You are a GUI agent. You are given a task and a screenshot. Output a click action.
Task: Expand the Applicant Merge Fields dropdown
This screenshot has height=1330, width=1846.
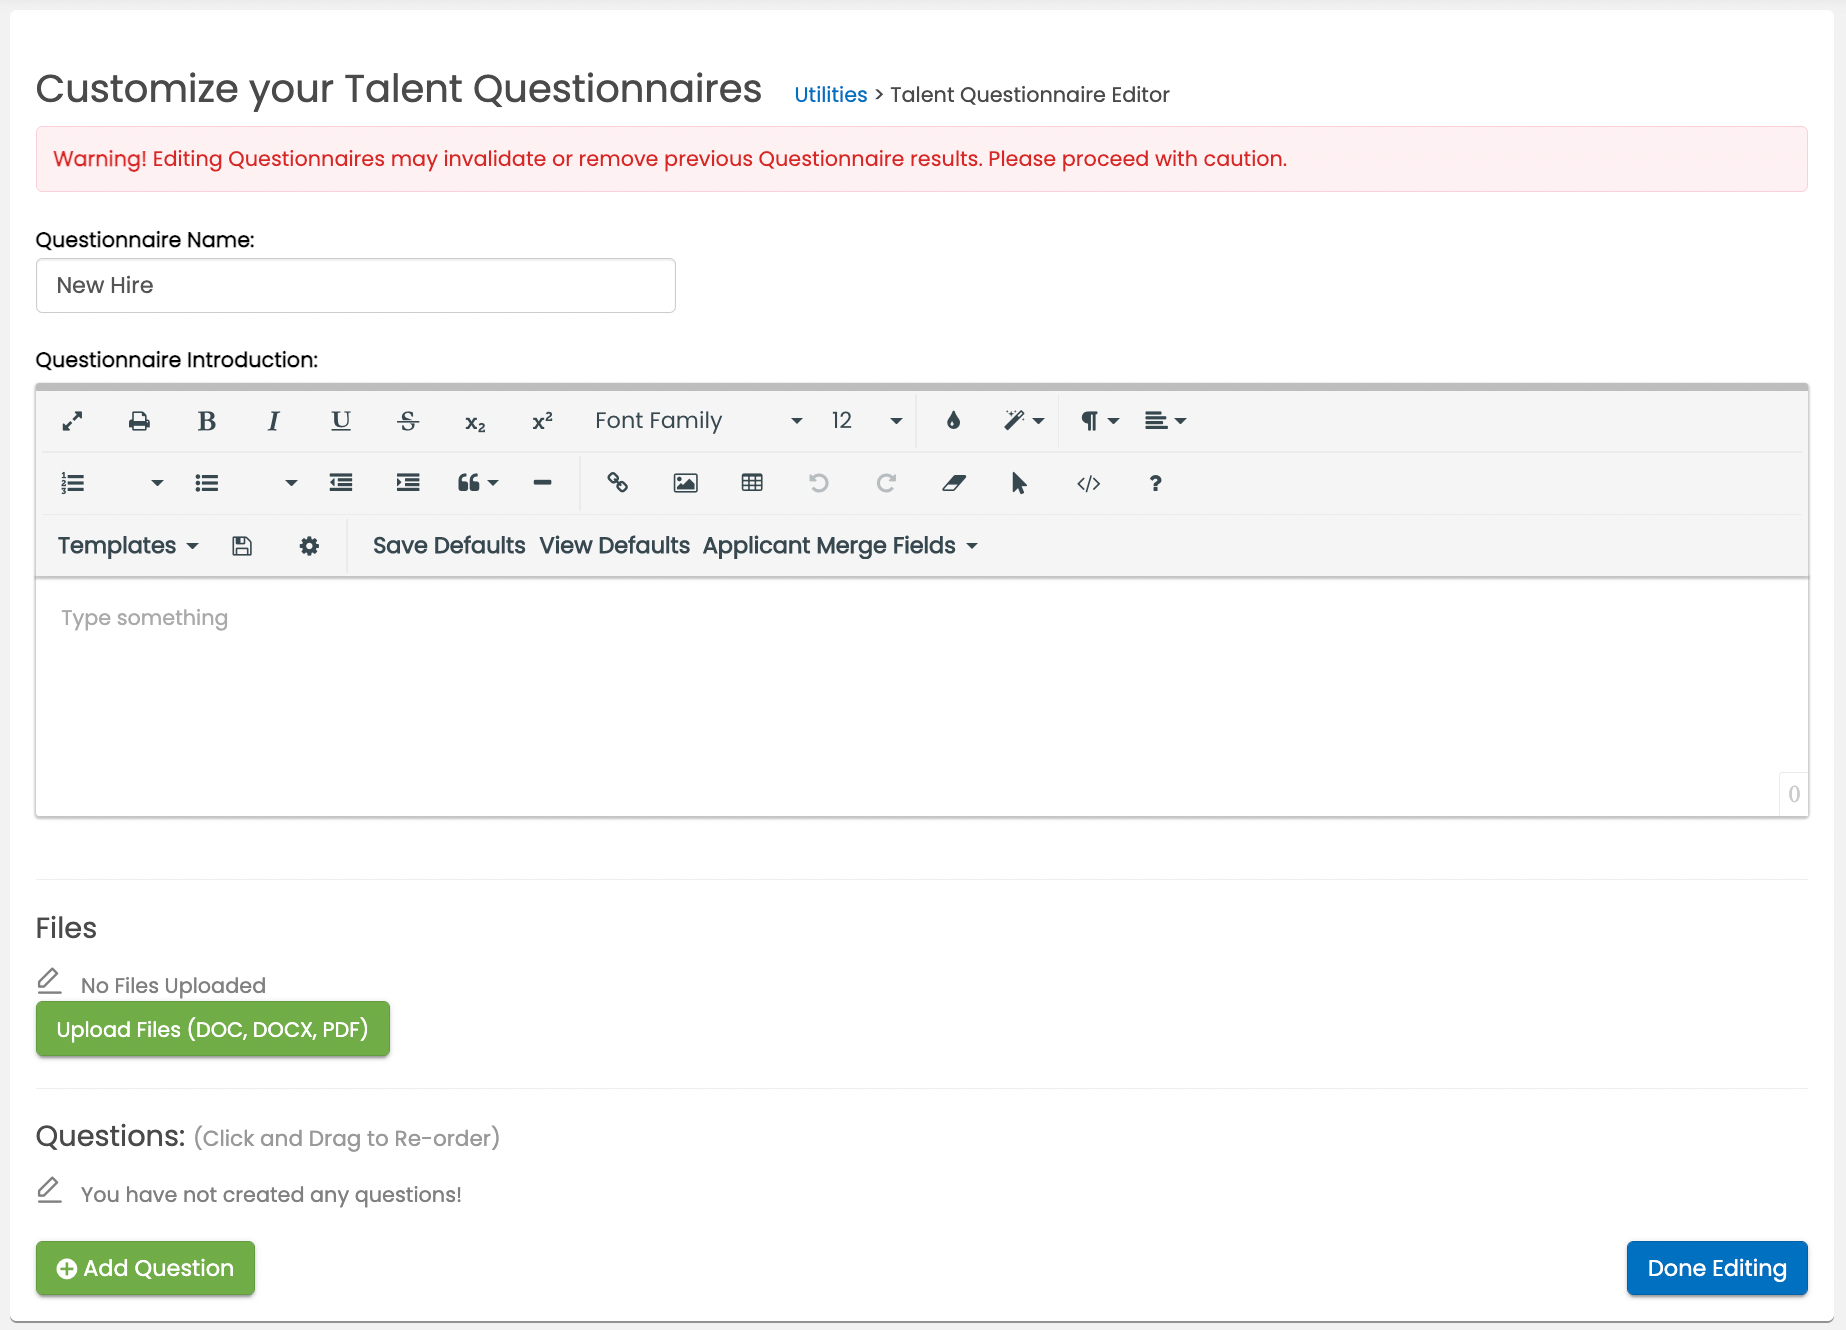coord(839,546)
